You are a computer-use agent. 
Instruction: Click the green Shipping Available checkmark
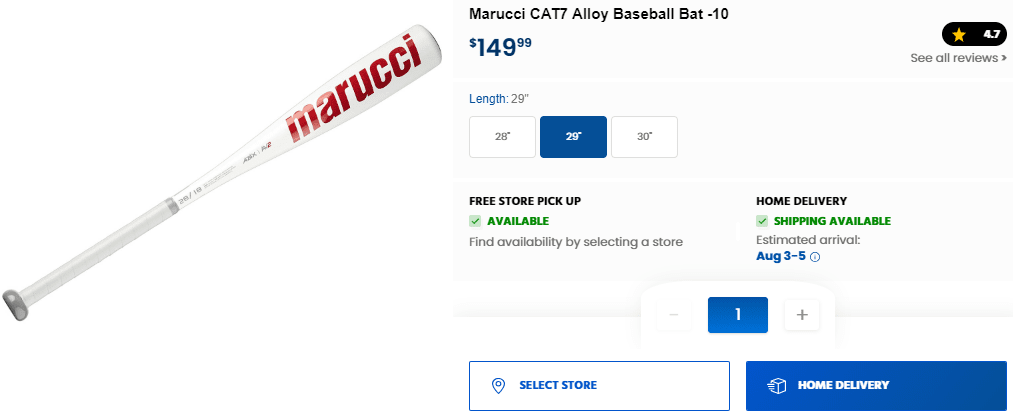pyautogui.click(x=763, y=221)
